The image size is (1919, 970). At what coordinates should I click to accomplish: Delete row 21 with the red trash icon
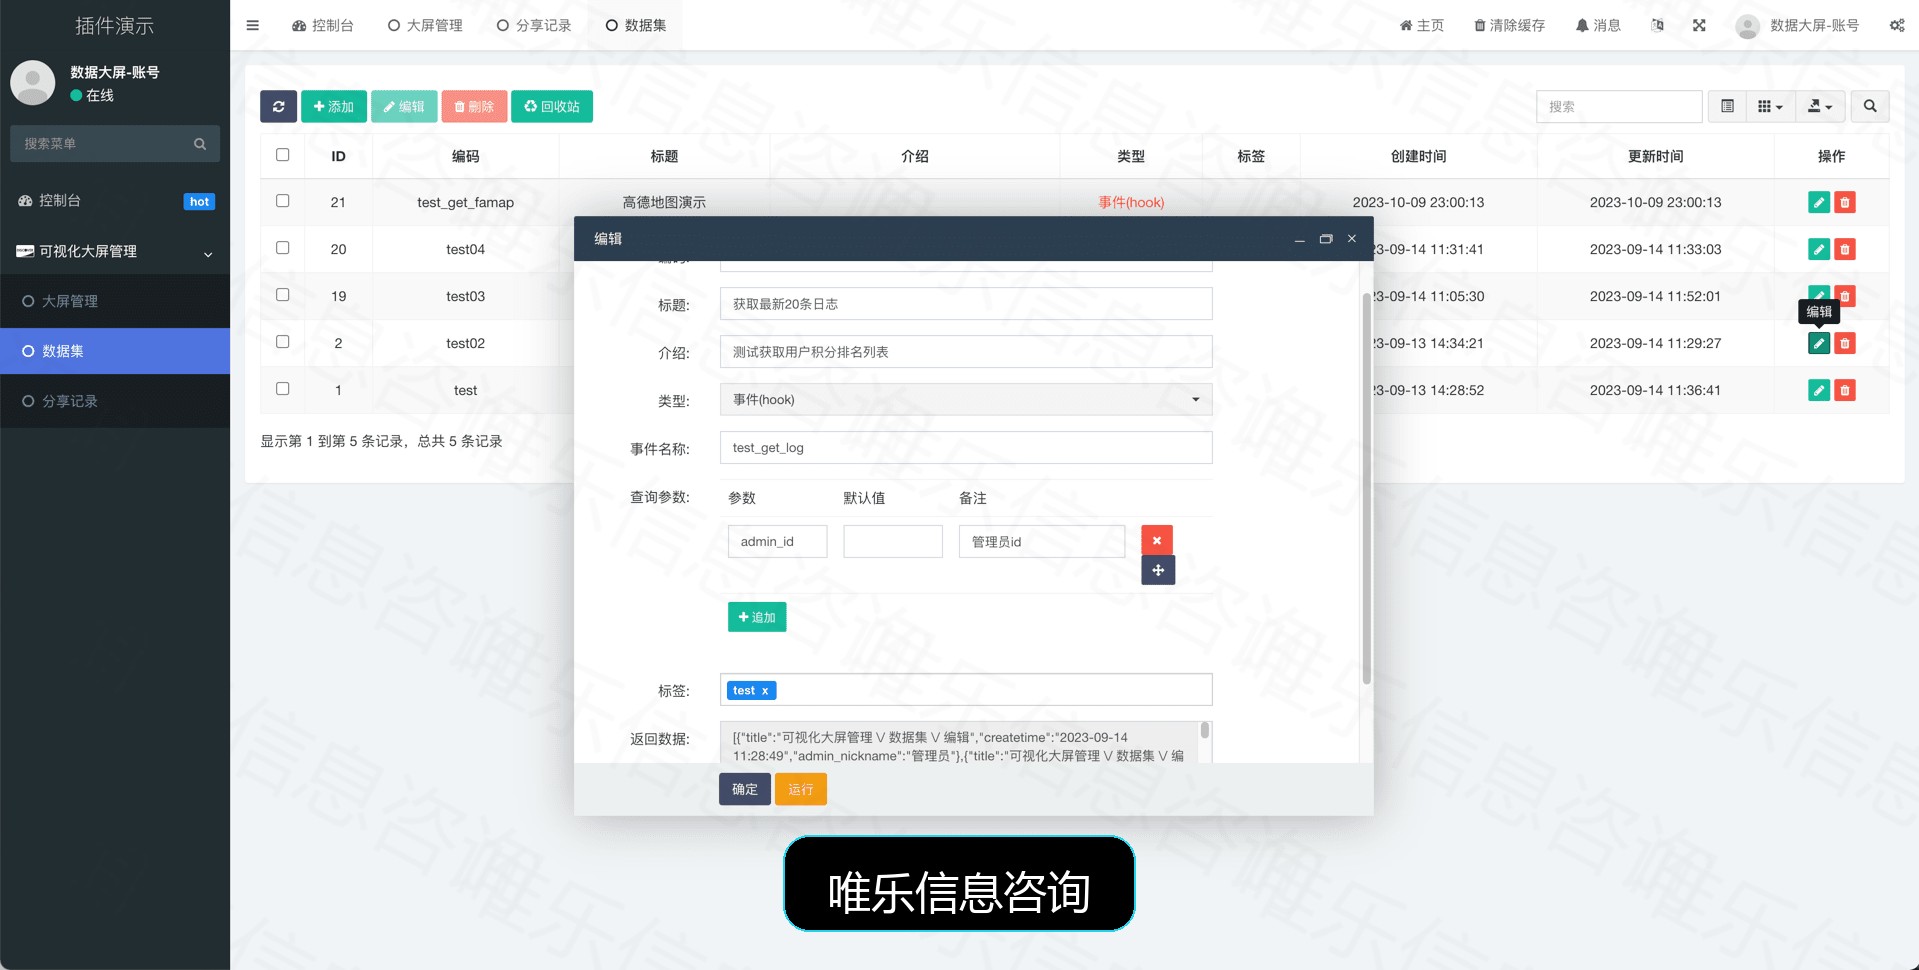click(x=1845, y=202)
